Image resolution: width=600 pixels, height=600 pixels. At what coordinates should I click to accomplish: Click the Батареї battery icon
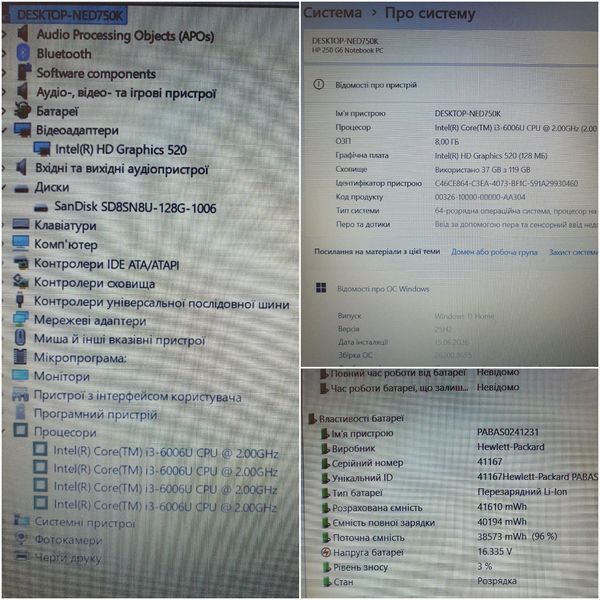22,110
